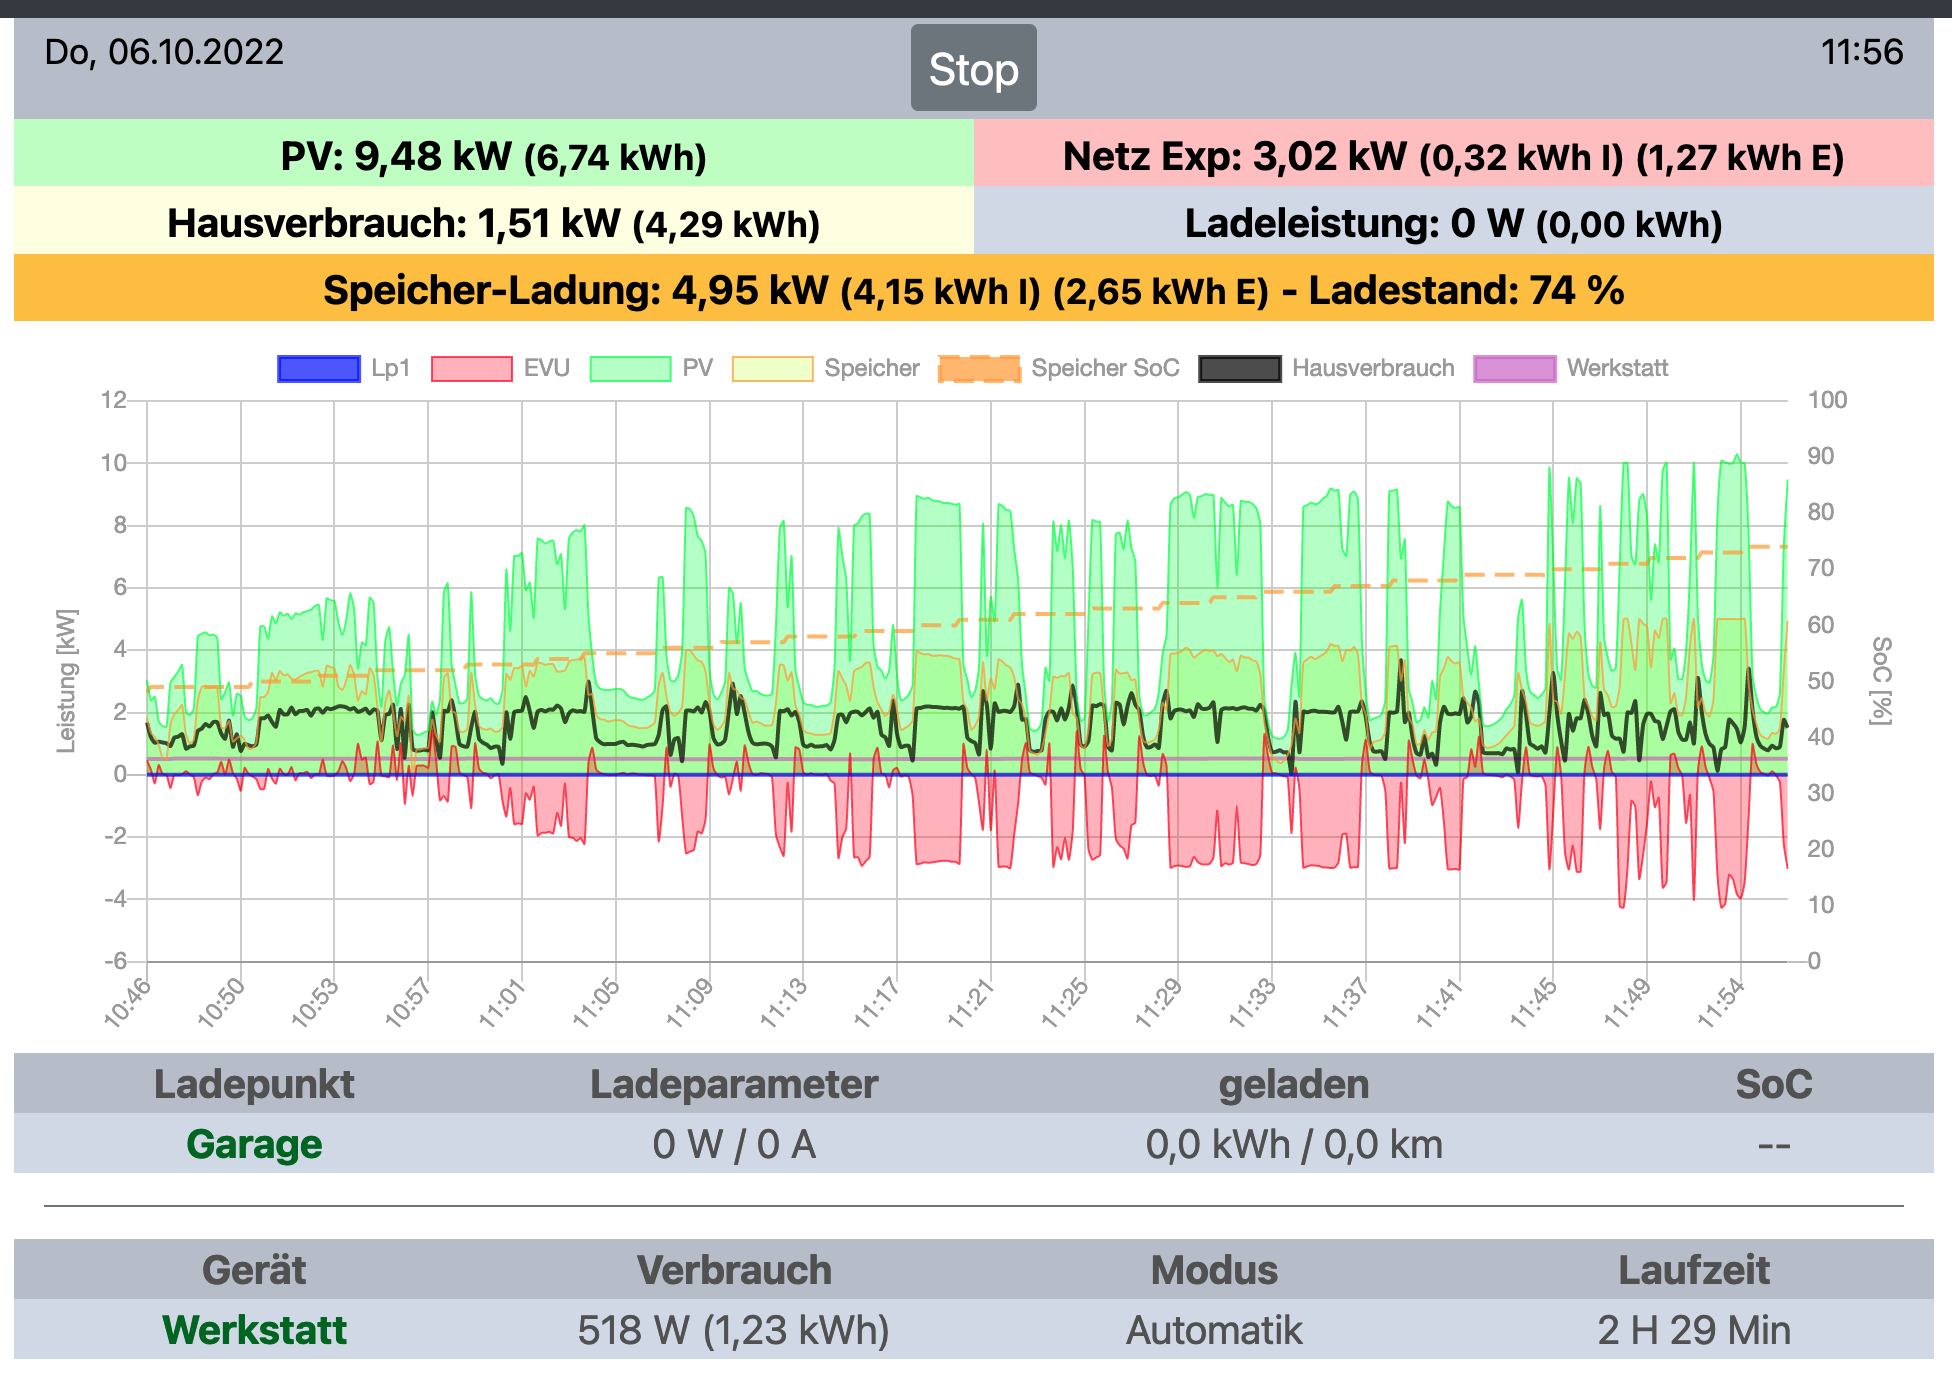The width and height of the screenshot is (1952, 1378).
Task: Click the 11:21 time axis label
Action: pos(970,1003)
